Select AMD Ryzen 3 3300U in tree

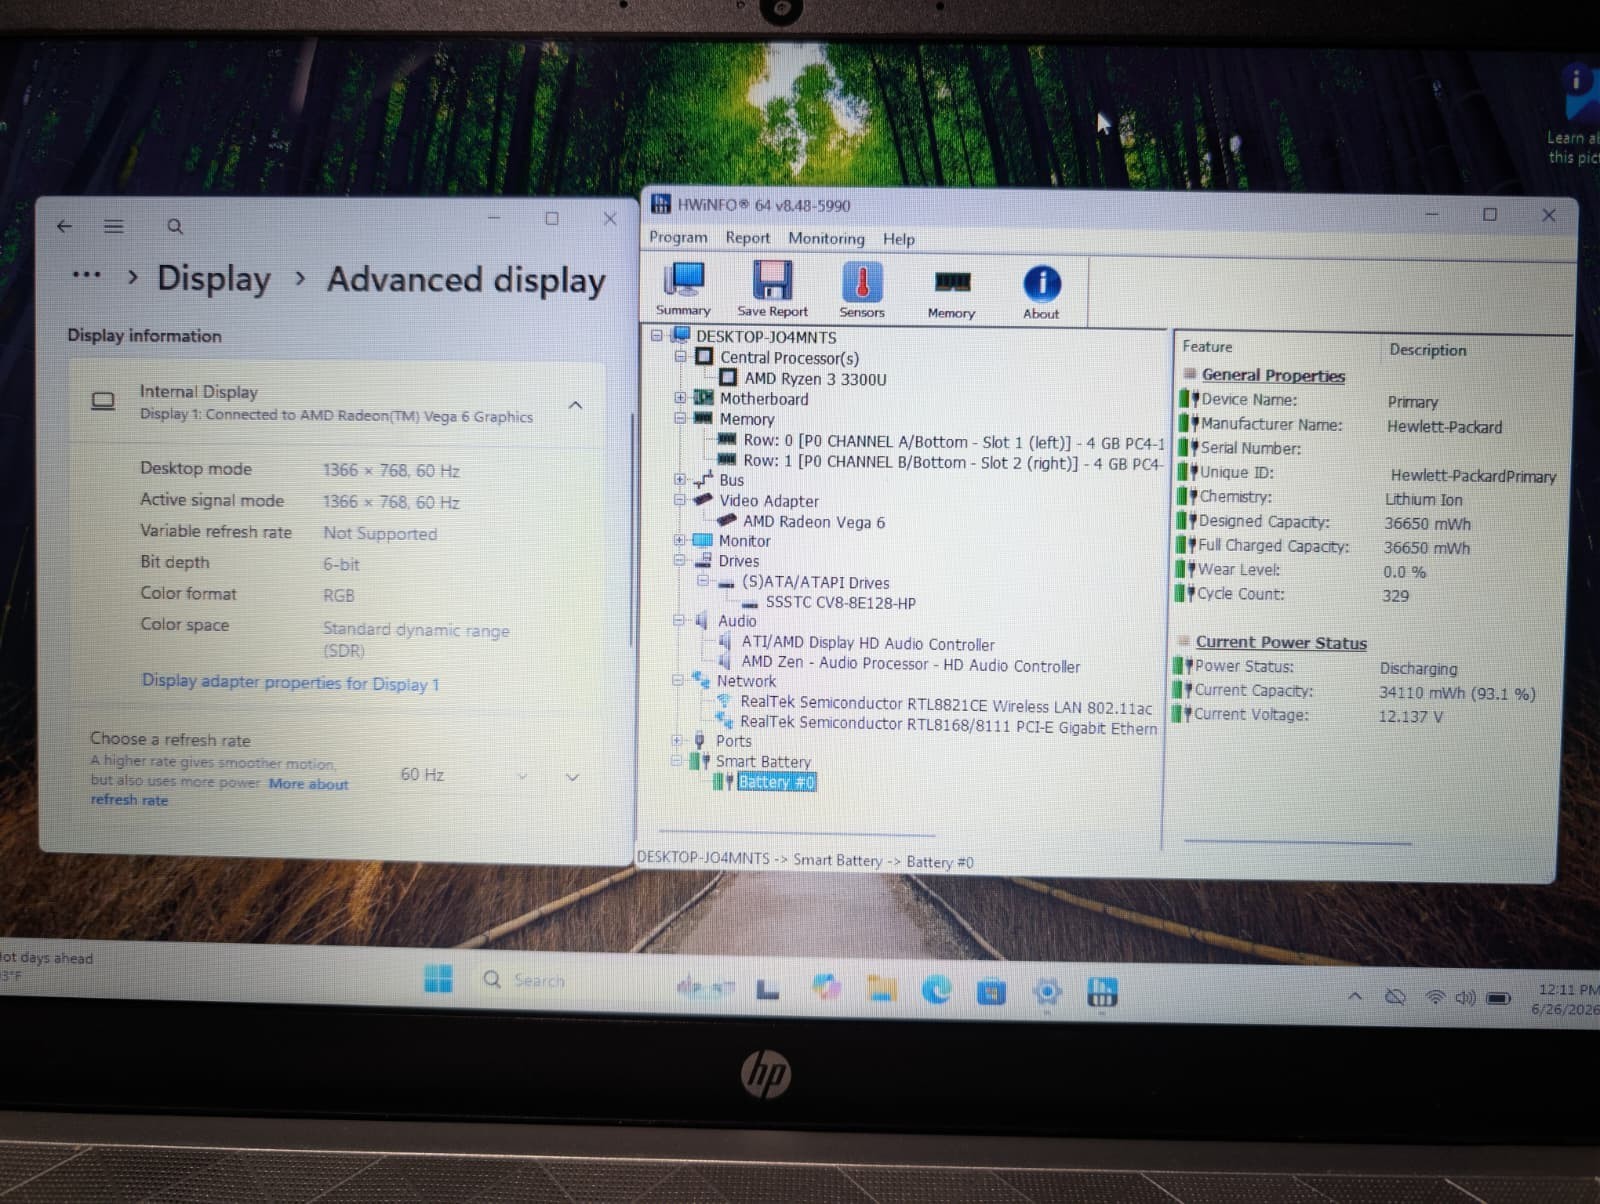click(x=815, y=378)
